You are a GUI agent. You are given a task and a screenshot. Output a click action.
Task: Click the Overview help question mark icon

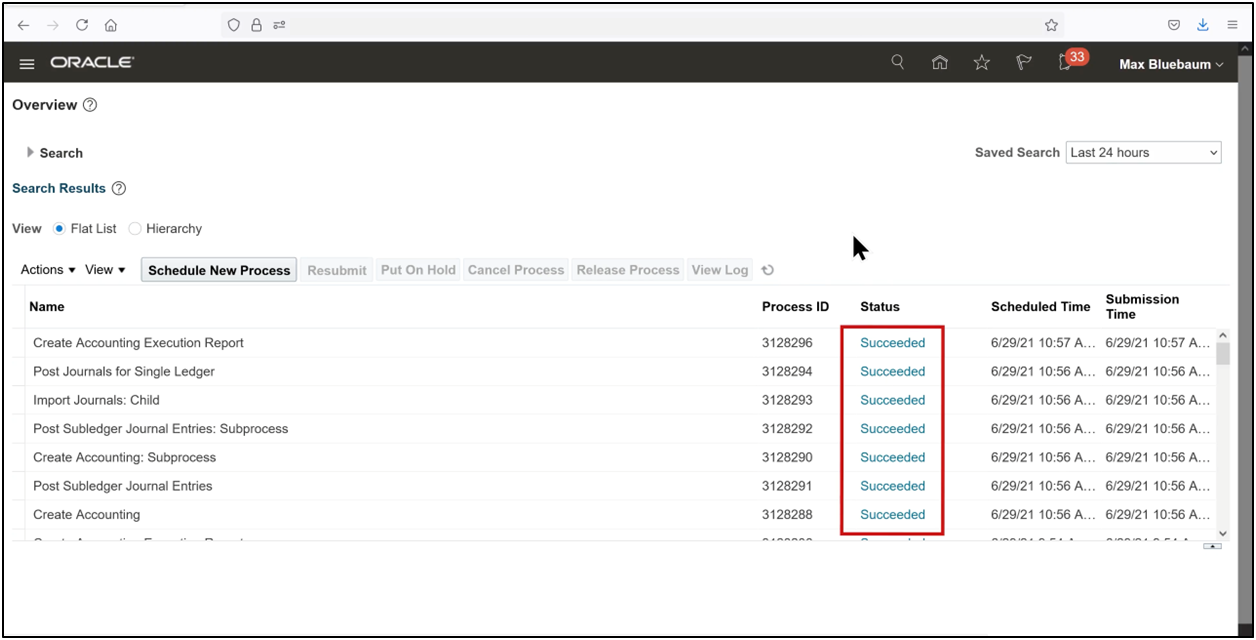(x=89, y=105)
